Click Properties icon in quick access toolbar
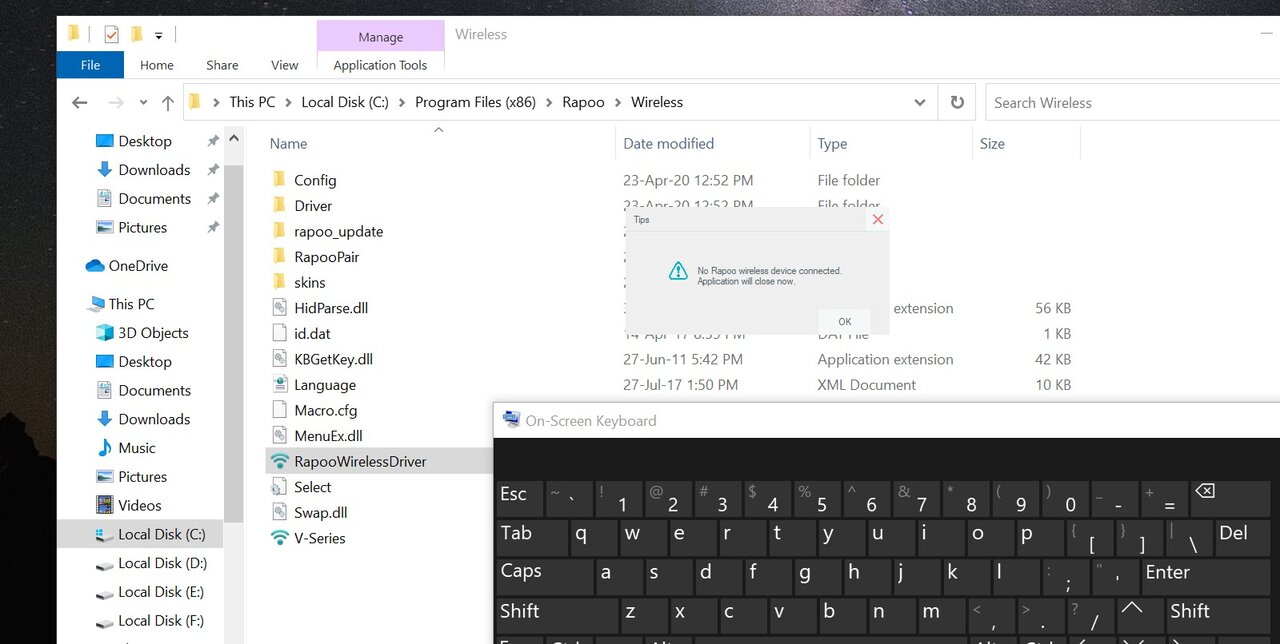 pyautogui.click(x=111, y=34)
